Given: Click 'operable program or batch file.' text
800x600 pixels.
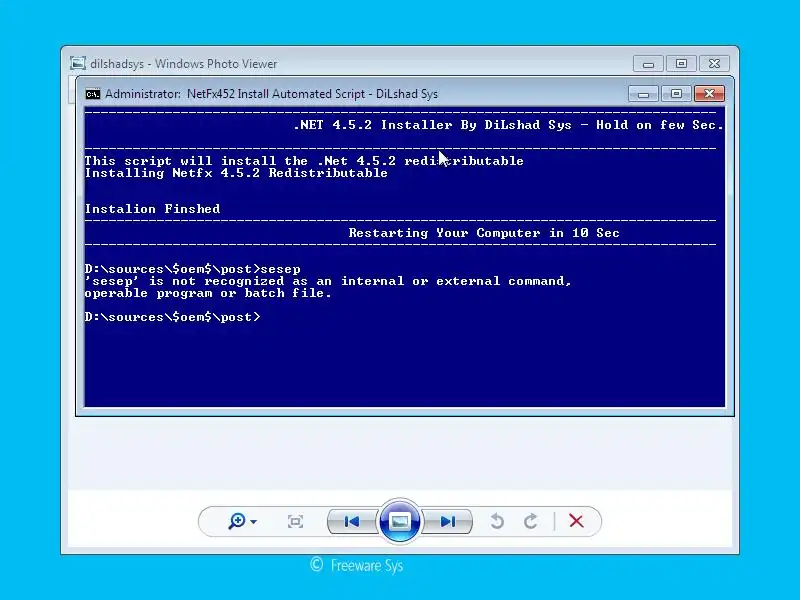Looking at the screenshot, I should click(x=208, y=293).
